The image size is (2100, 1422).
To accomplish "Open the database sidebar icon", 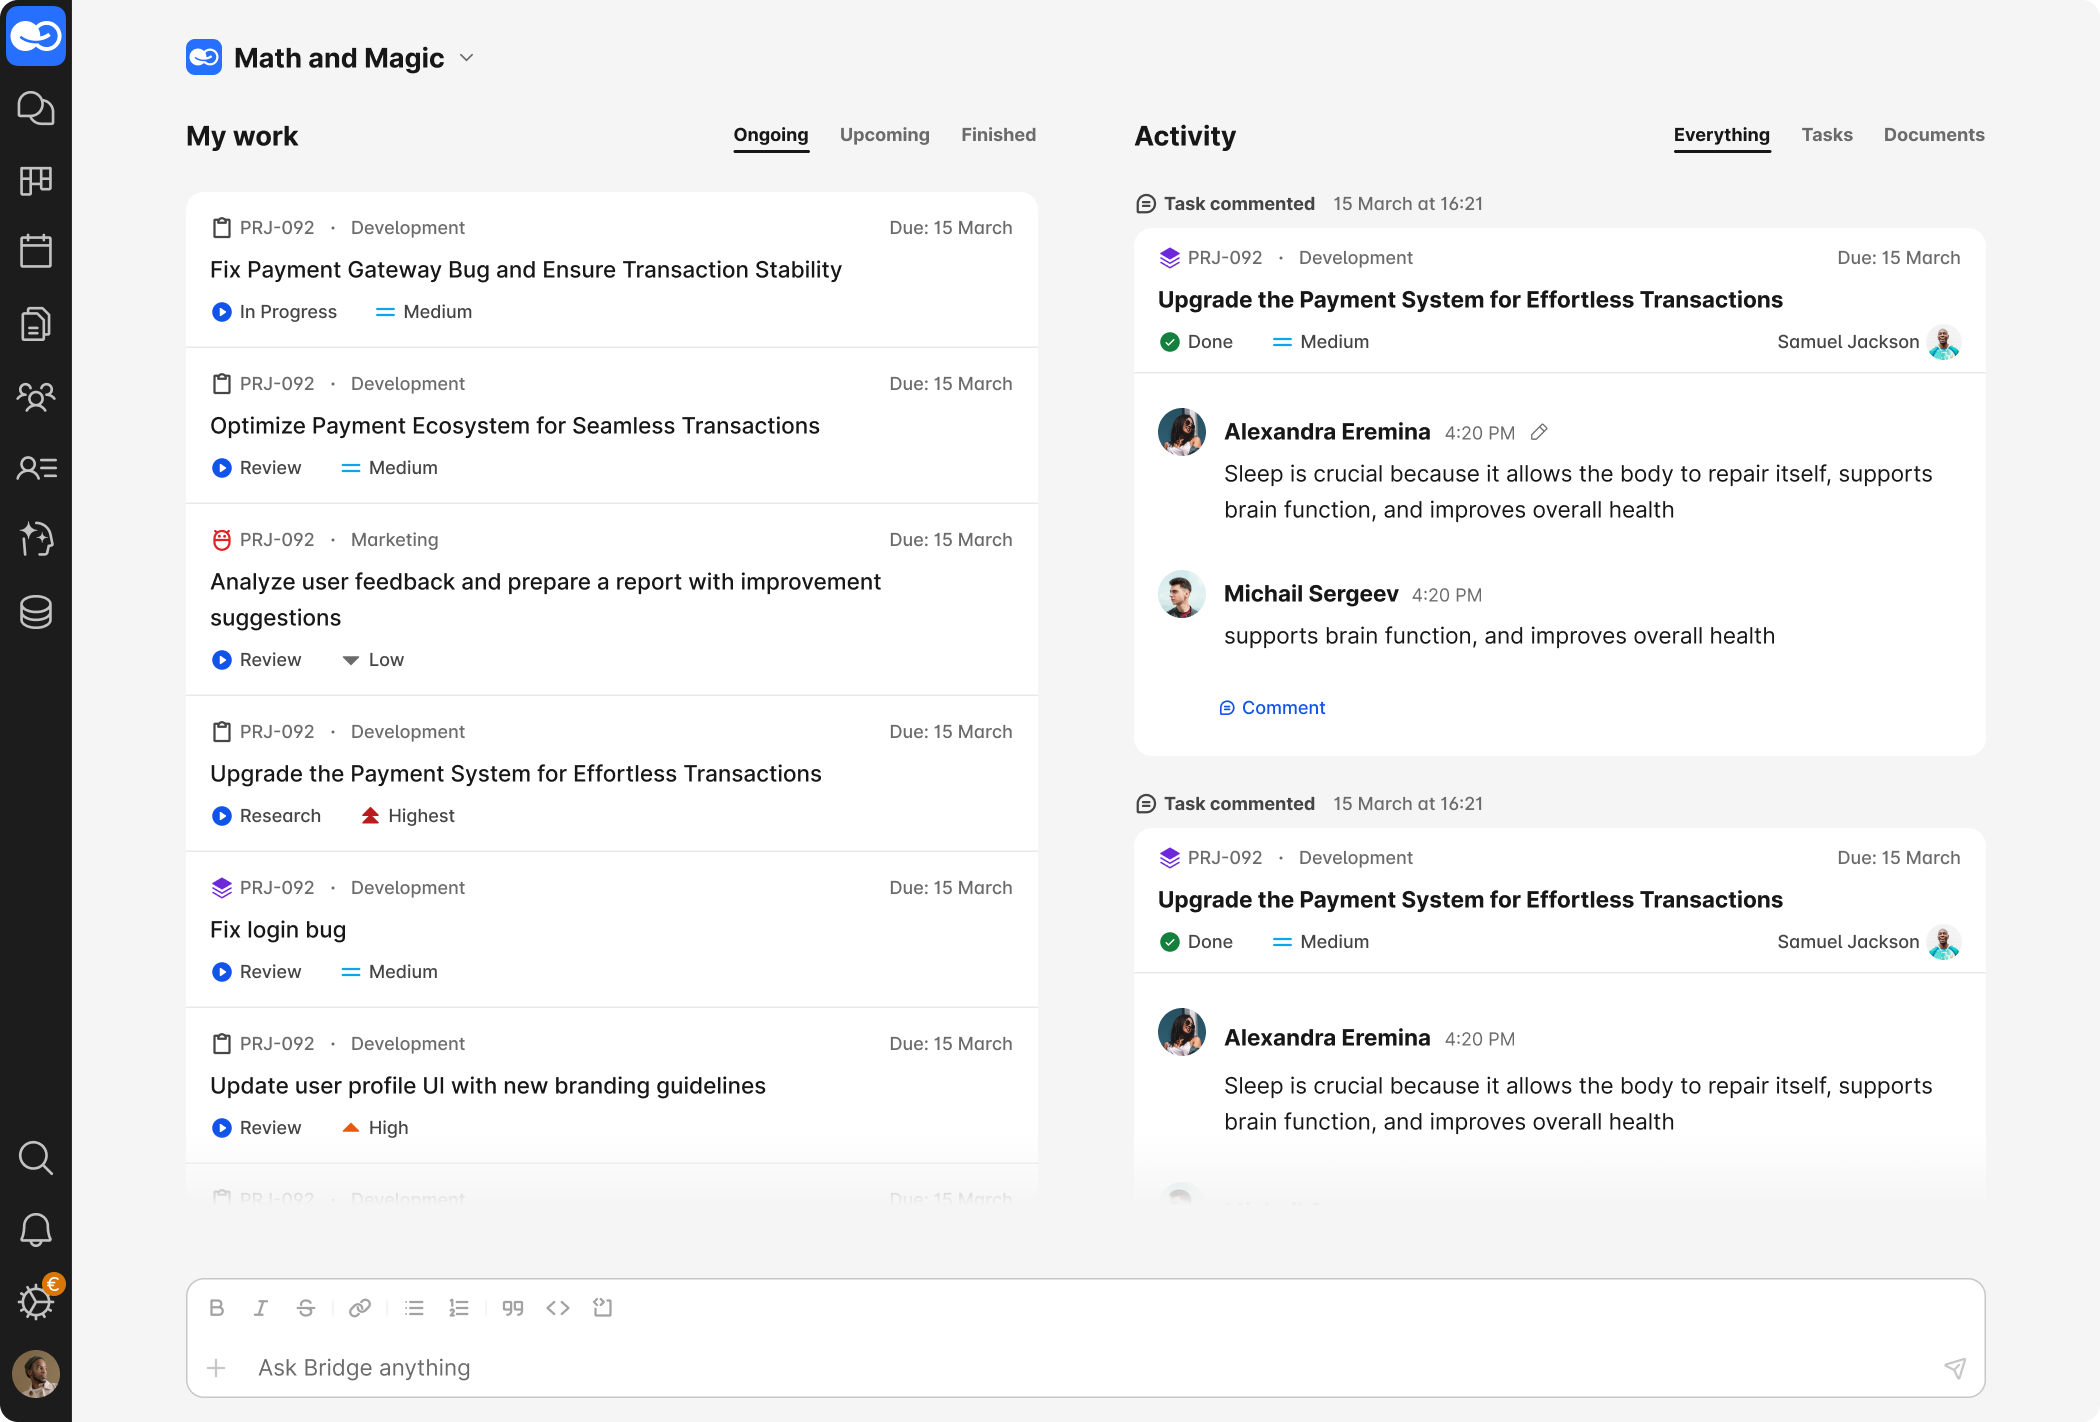I will [x=36, y=612].
